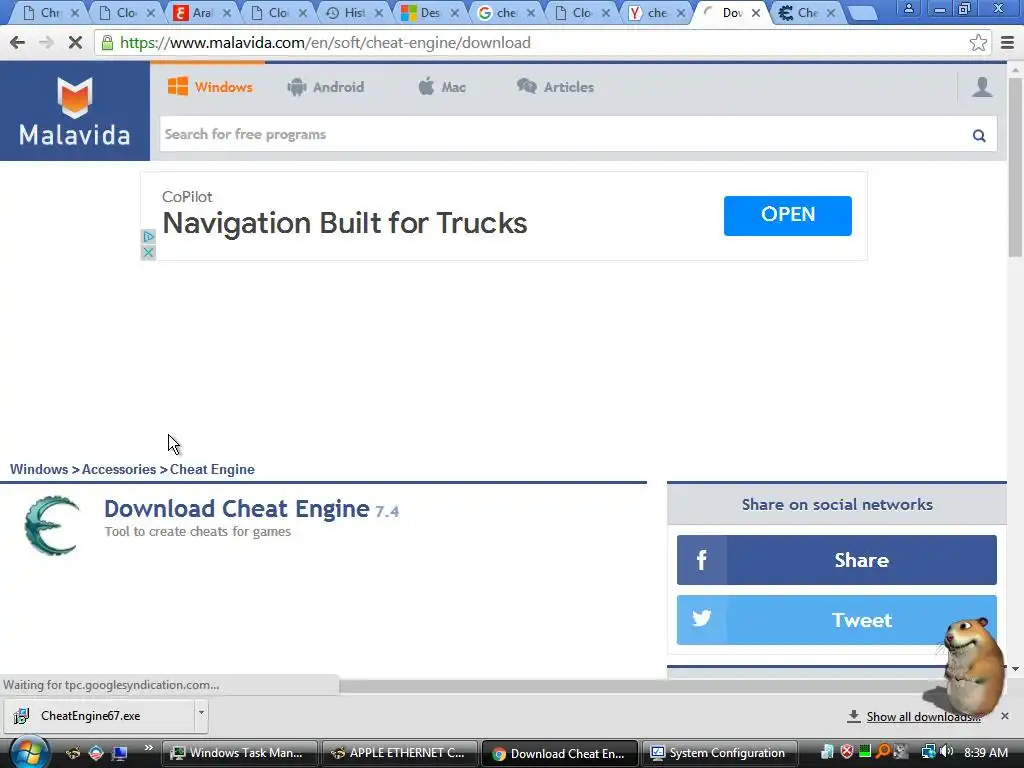This screenshot has height=768, width=1024.
Task: Click the Chrome user profile button
Action: (908, 8)
